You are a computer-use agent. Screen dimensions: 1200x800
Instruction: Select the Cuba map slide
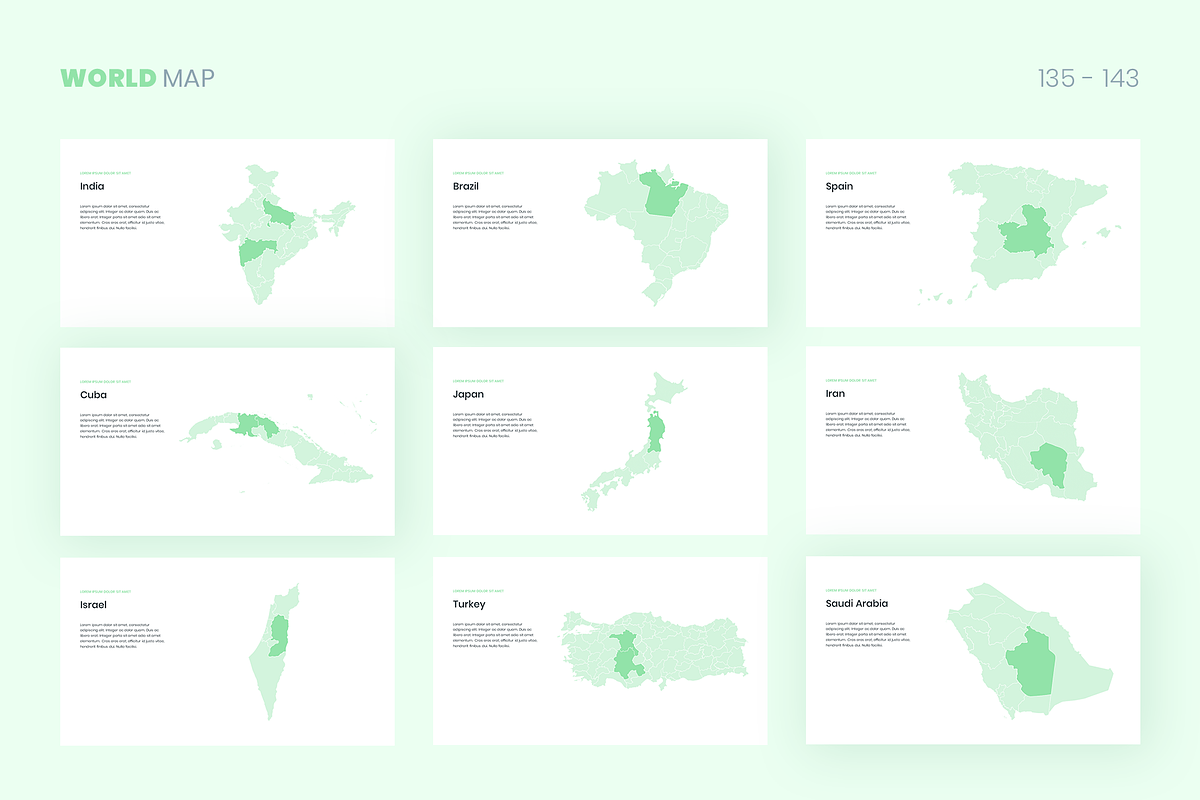pyautogui.click(x=227, y=441)
